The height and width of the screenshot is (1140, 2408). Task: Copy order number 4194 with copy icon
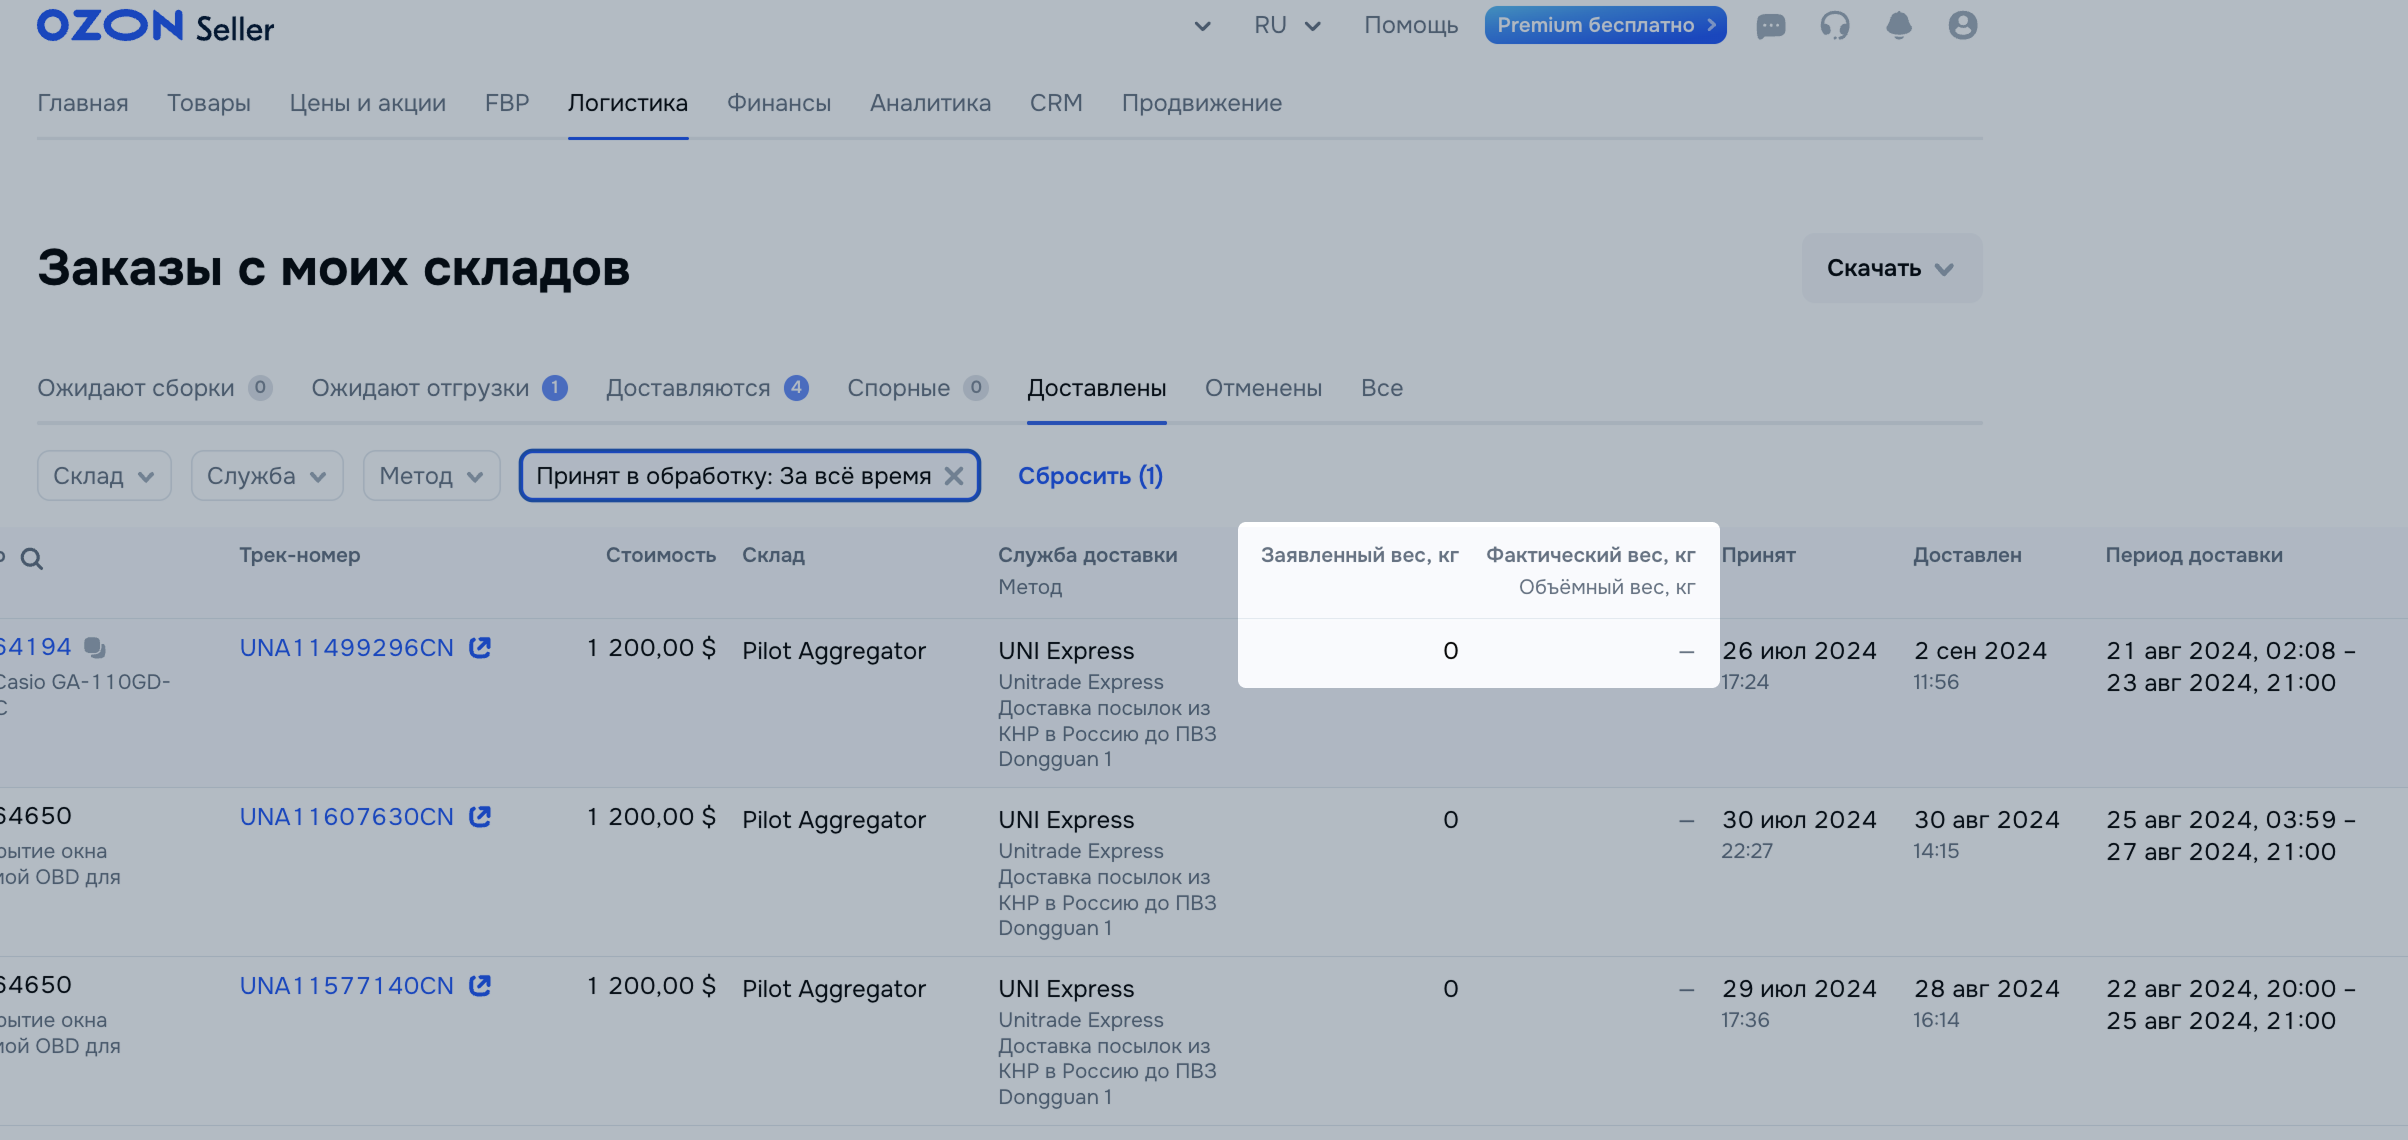coord(95,648)
